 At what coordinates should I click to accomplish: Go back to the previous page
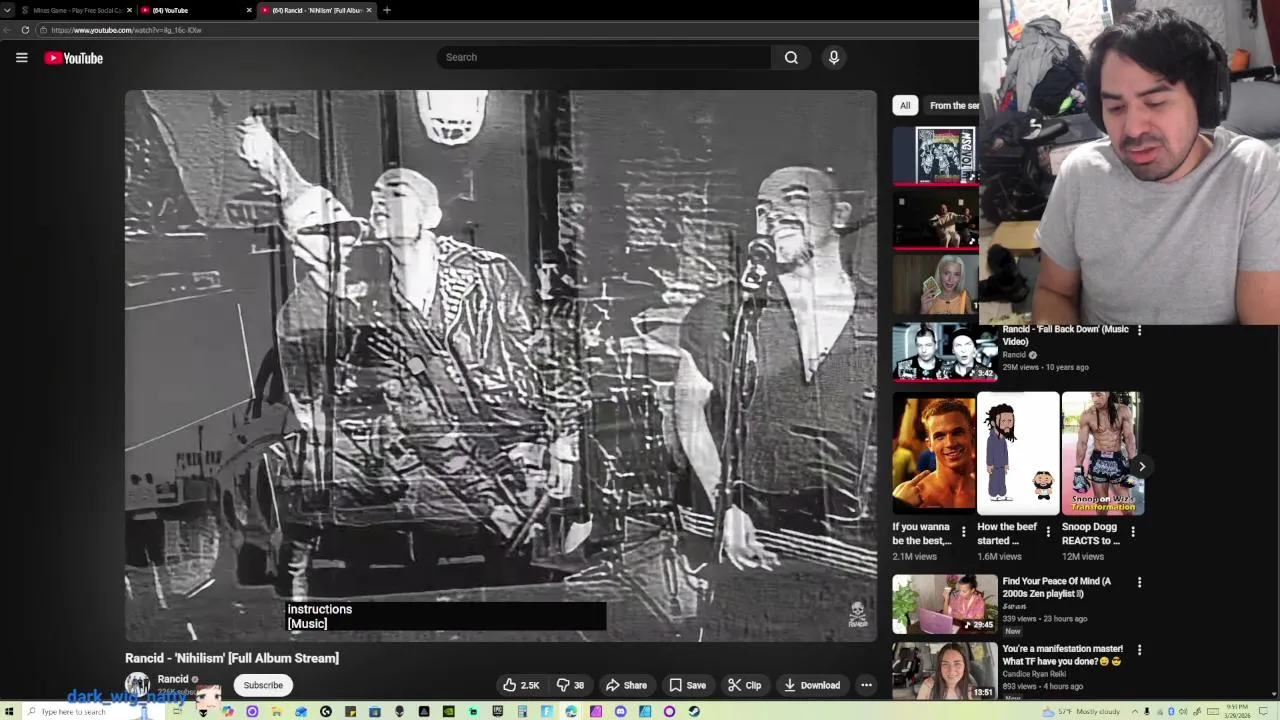(x=9, y=30)
